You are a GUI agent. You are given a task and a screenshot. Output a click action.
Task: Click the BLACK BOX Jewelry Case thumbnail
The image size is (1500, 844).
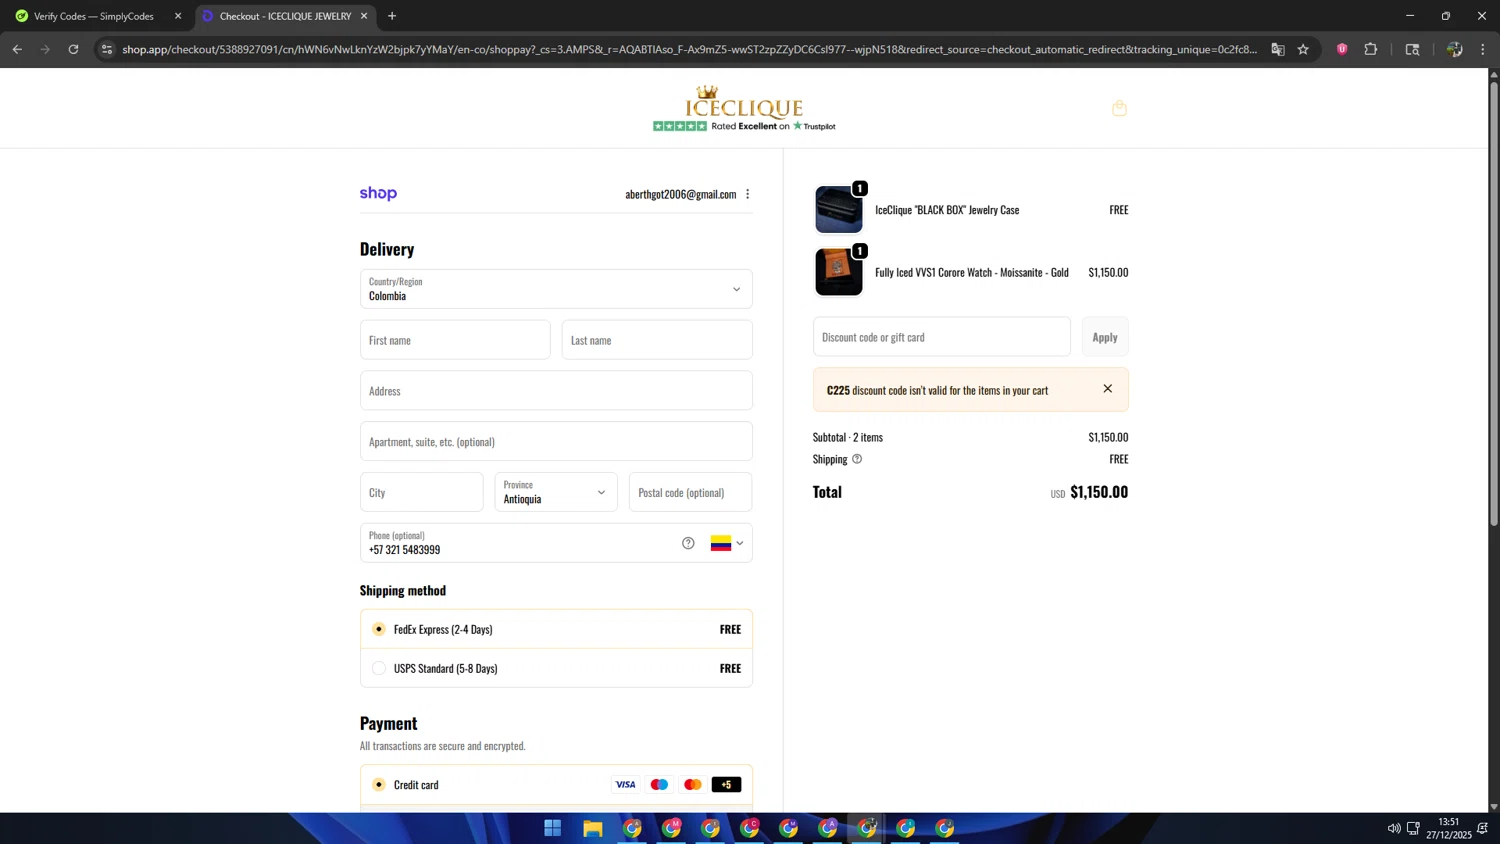pyautogui.click(x=839, y=210)
